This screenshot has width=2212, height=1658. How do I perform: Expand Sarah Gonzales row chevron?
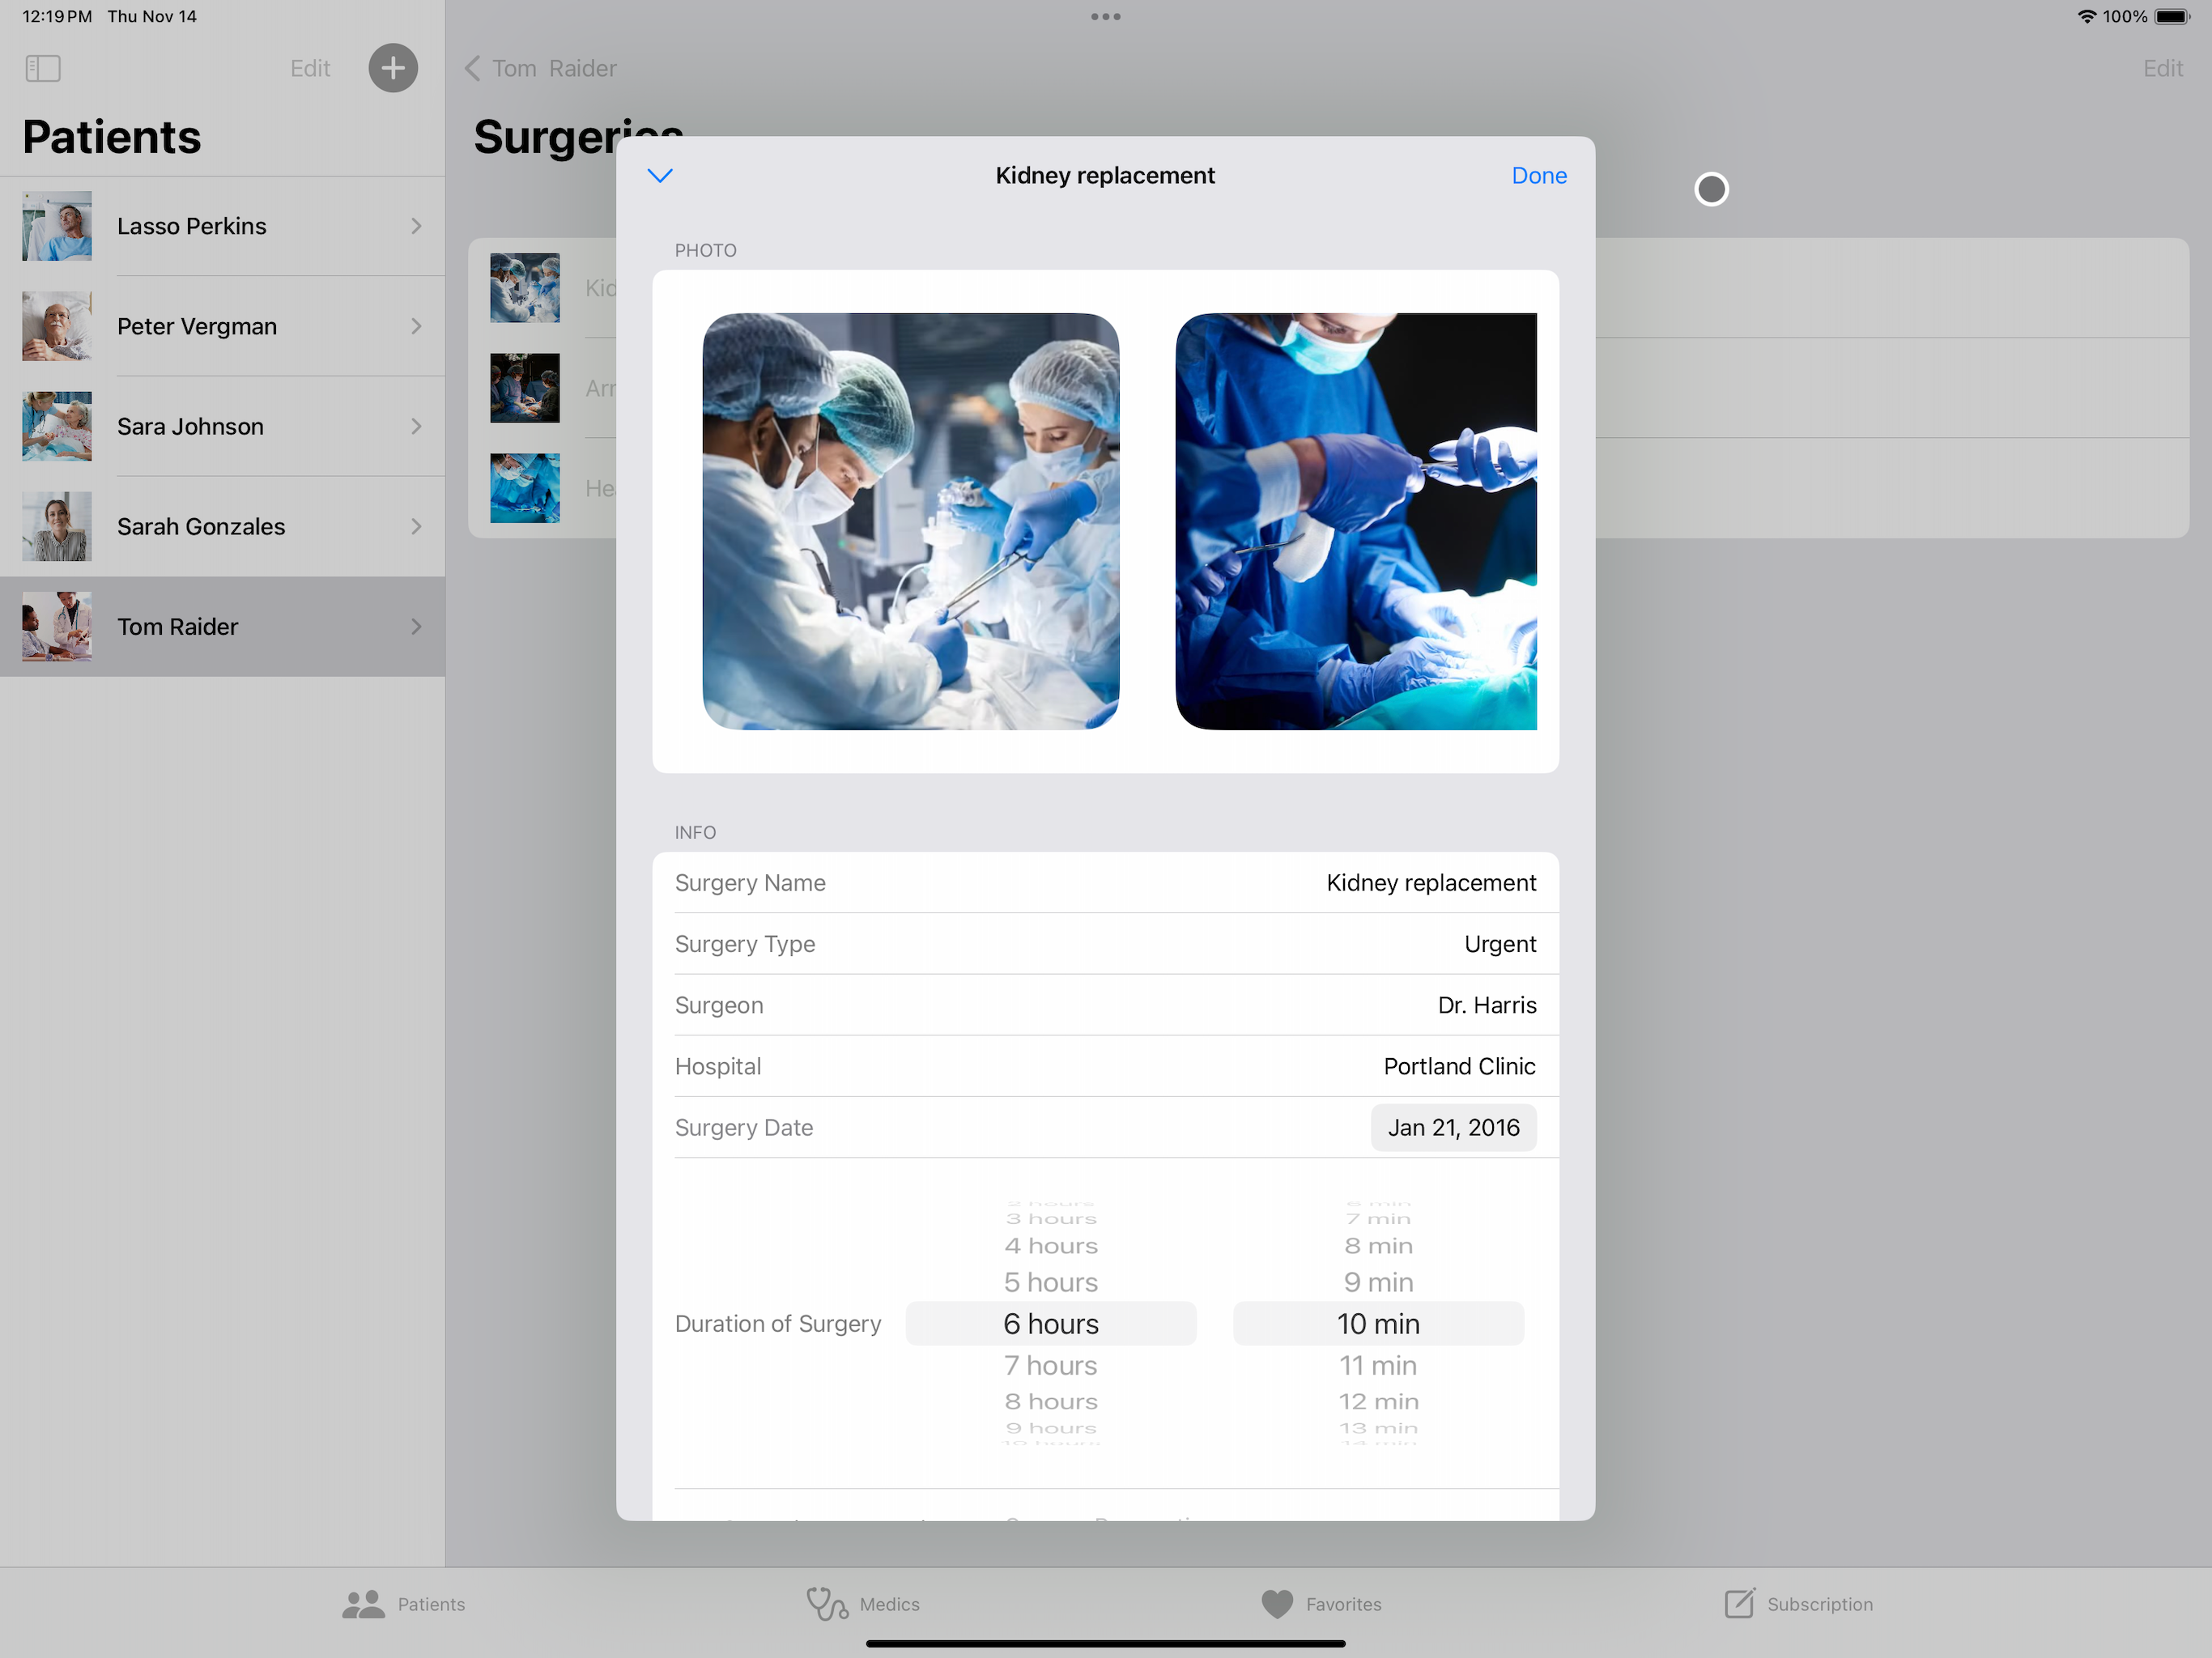click(x=416, y=526)
